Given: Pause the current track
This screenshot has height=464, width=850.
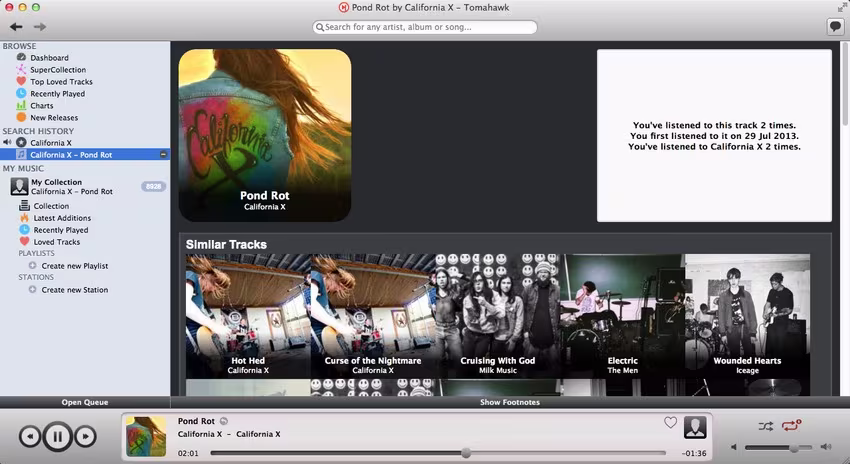Looking at the screenshot, I should 57,436.
